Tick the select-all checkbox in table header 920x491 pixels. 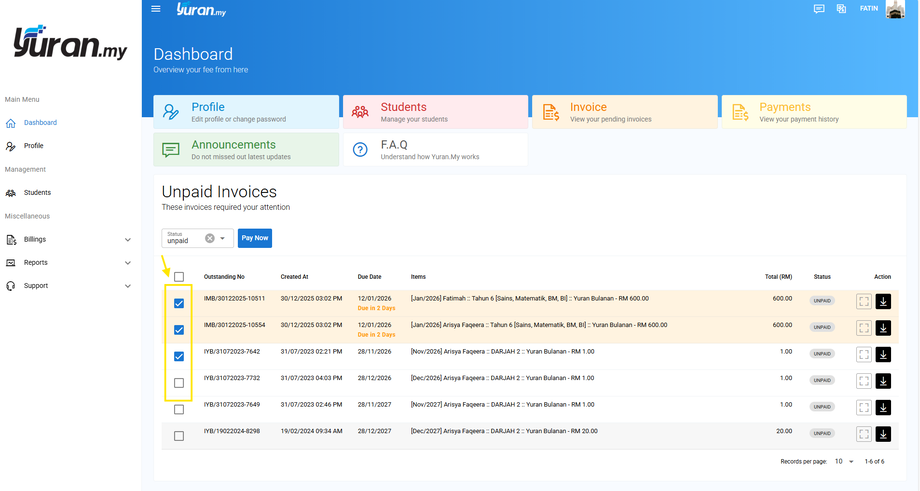179,277
